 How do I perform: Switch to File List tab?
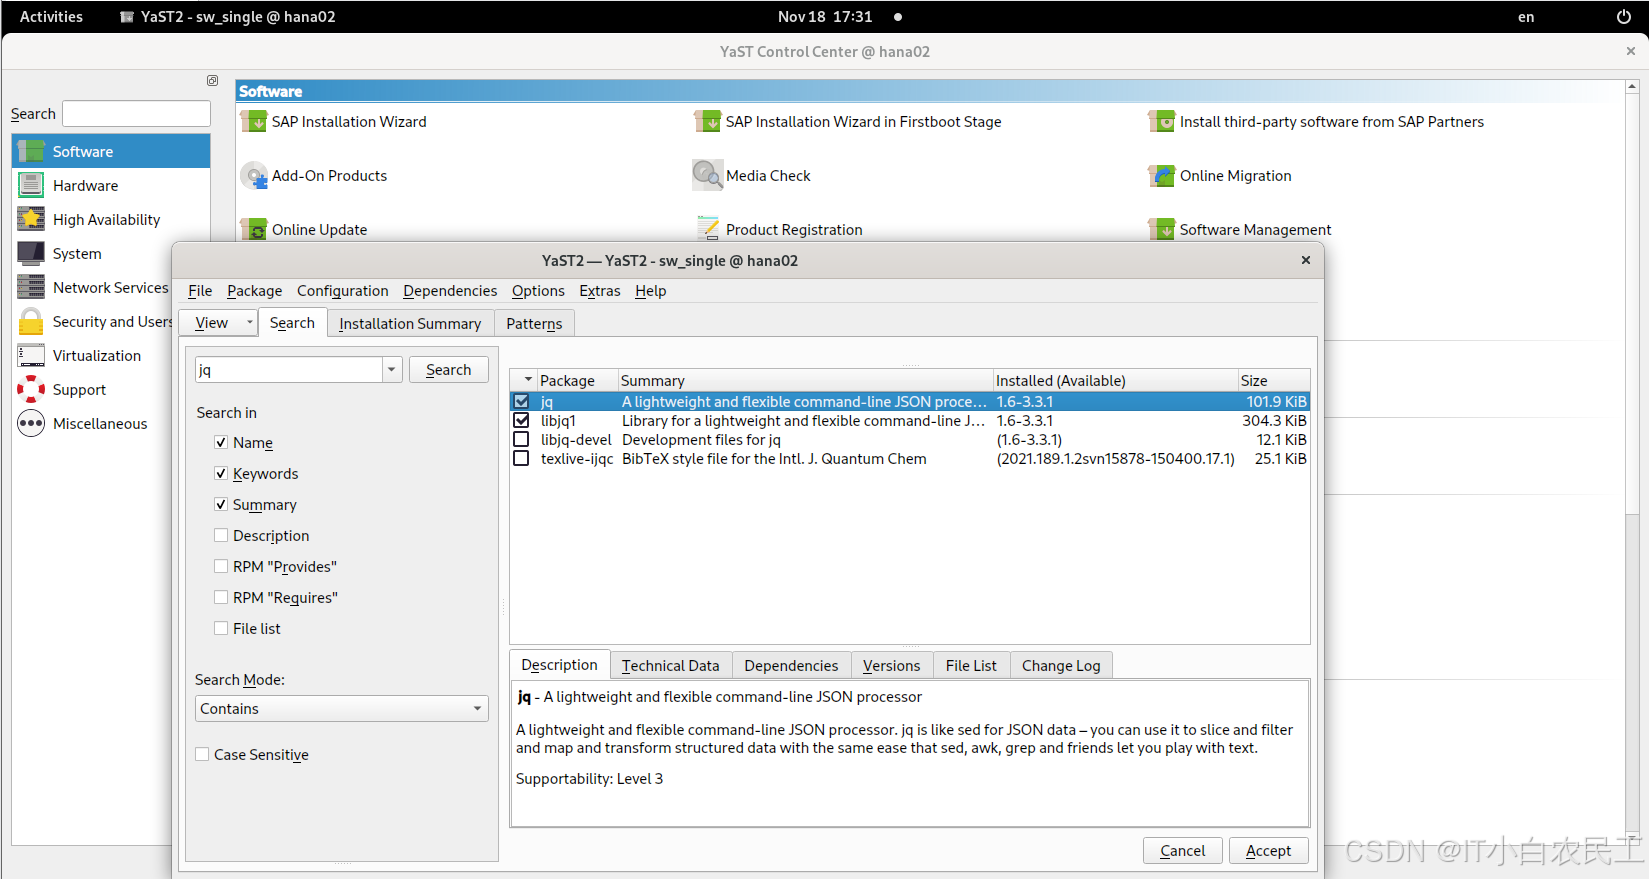pos(971,665)
